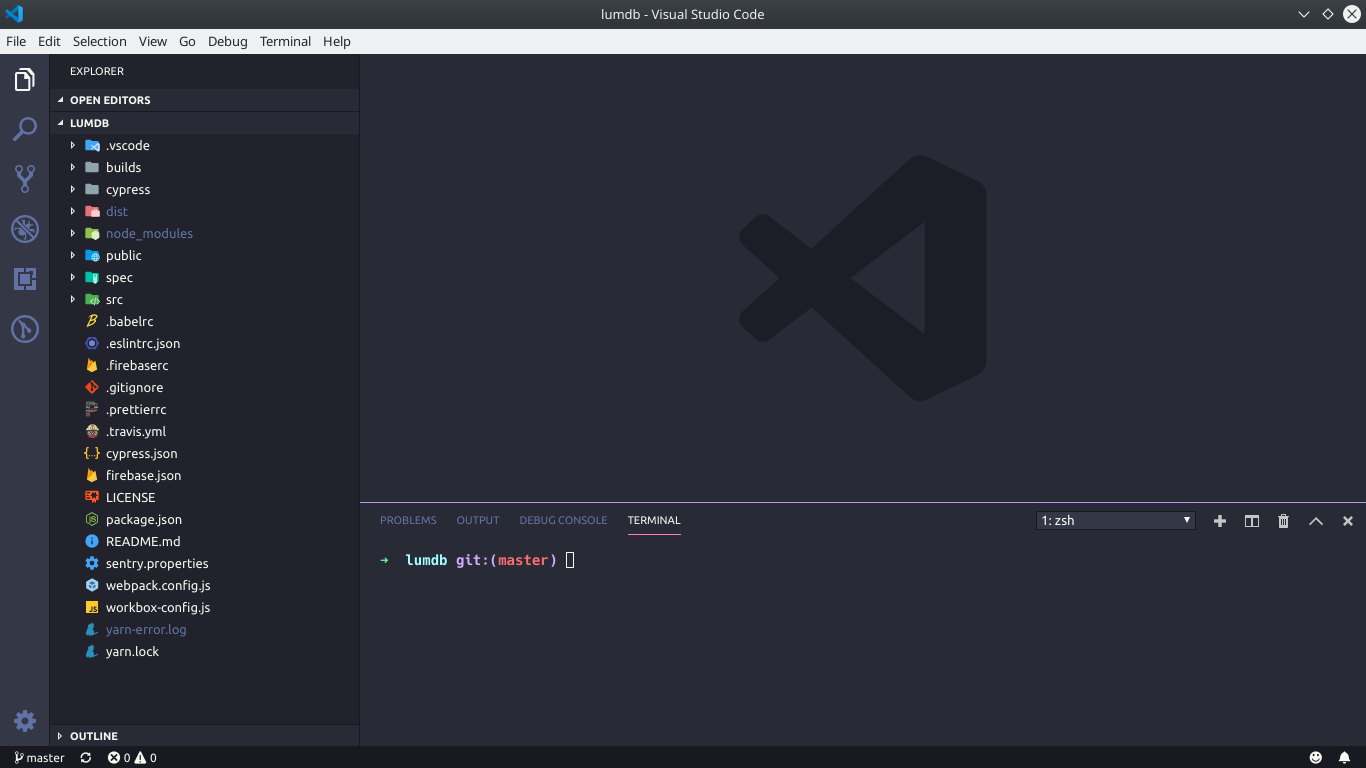Image resolution: width=1366 pixels, height=768 pixels.
Task: Click the .babelrc file icon
Action: (x=92, y=322)
